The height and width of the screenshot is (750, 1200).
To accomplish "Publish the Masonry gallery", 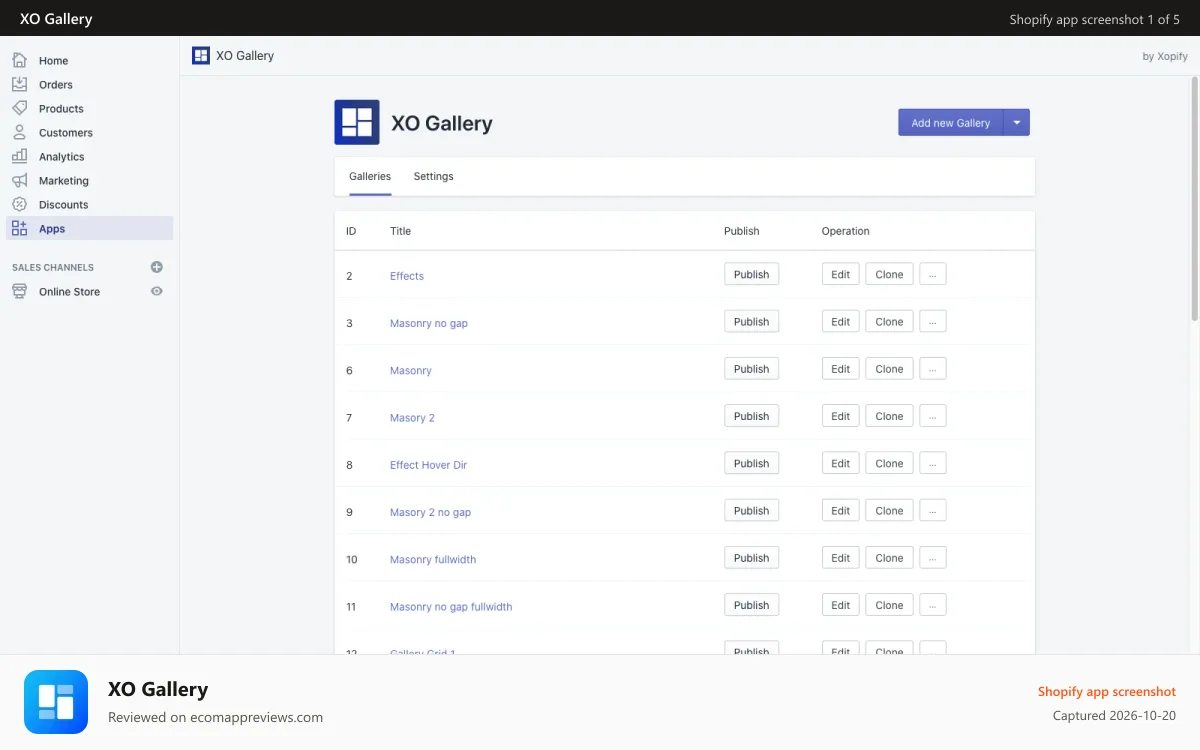I will pyautogui.click(x=751, y=368).
